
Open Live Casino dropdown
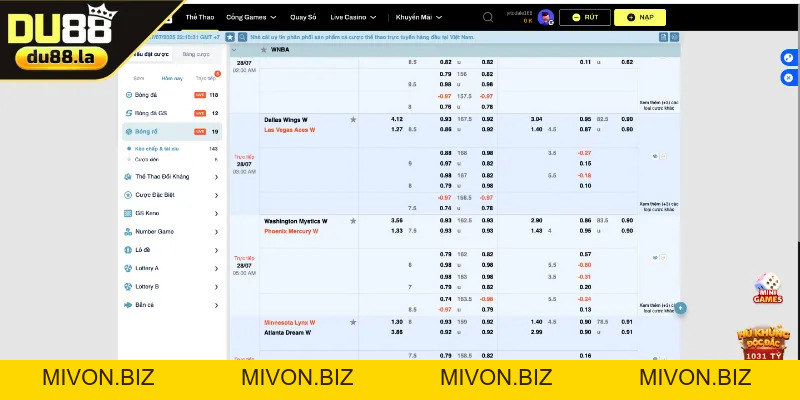(353, 17)
